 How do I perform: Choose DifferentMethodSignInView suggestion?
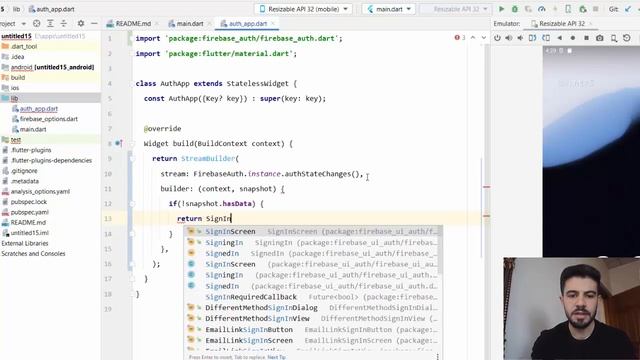coord(313,318)
